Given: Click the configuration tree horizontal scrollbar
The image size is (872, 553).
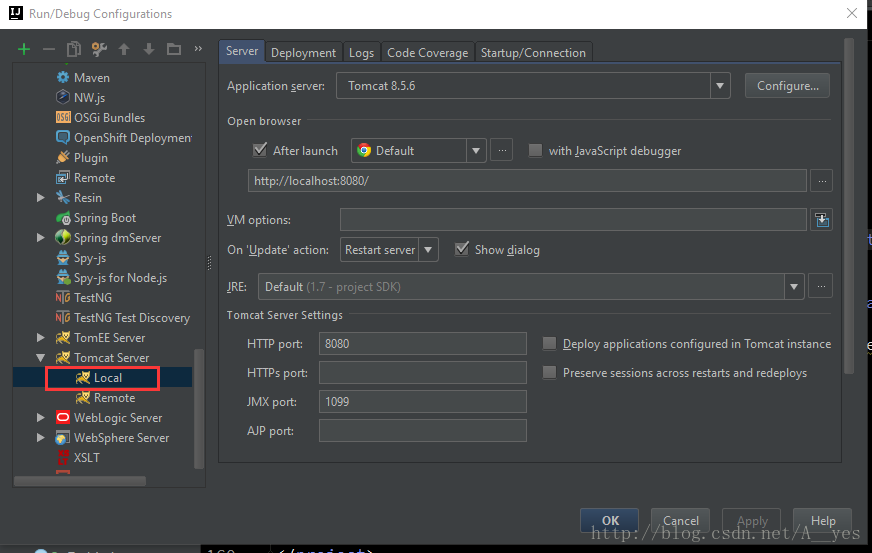Looking at the screenshot, I should [x=80, y=481].
